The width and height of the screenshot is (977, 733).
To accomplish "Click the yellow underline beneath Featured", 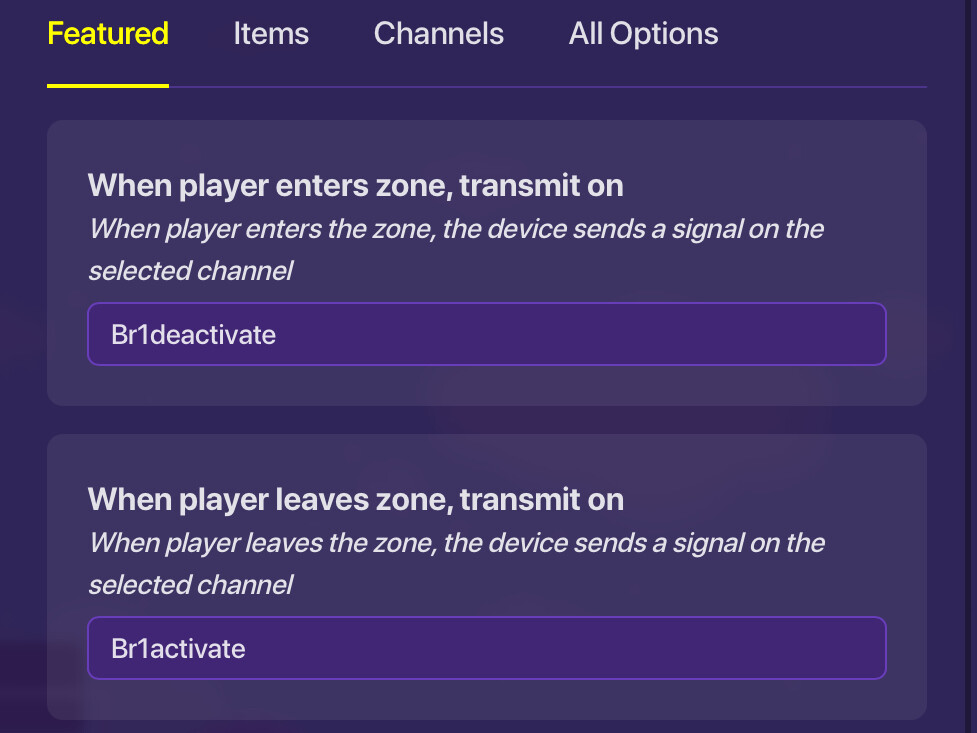I will coord(108,86).
